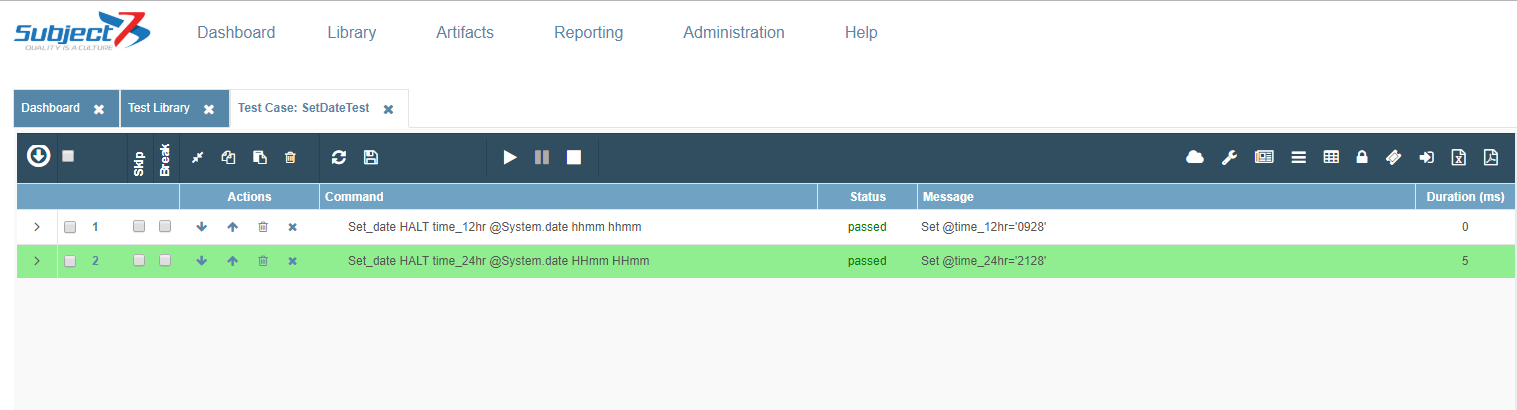The height and width of the screenshot is (410, 1517).
Task: Export the test case to PDF
Action: (x=1491, y=157)
